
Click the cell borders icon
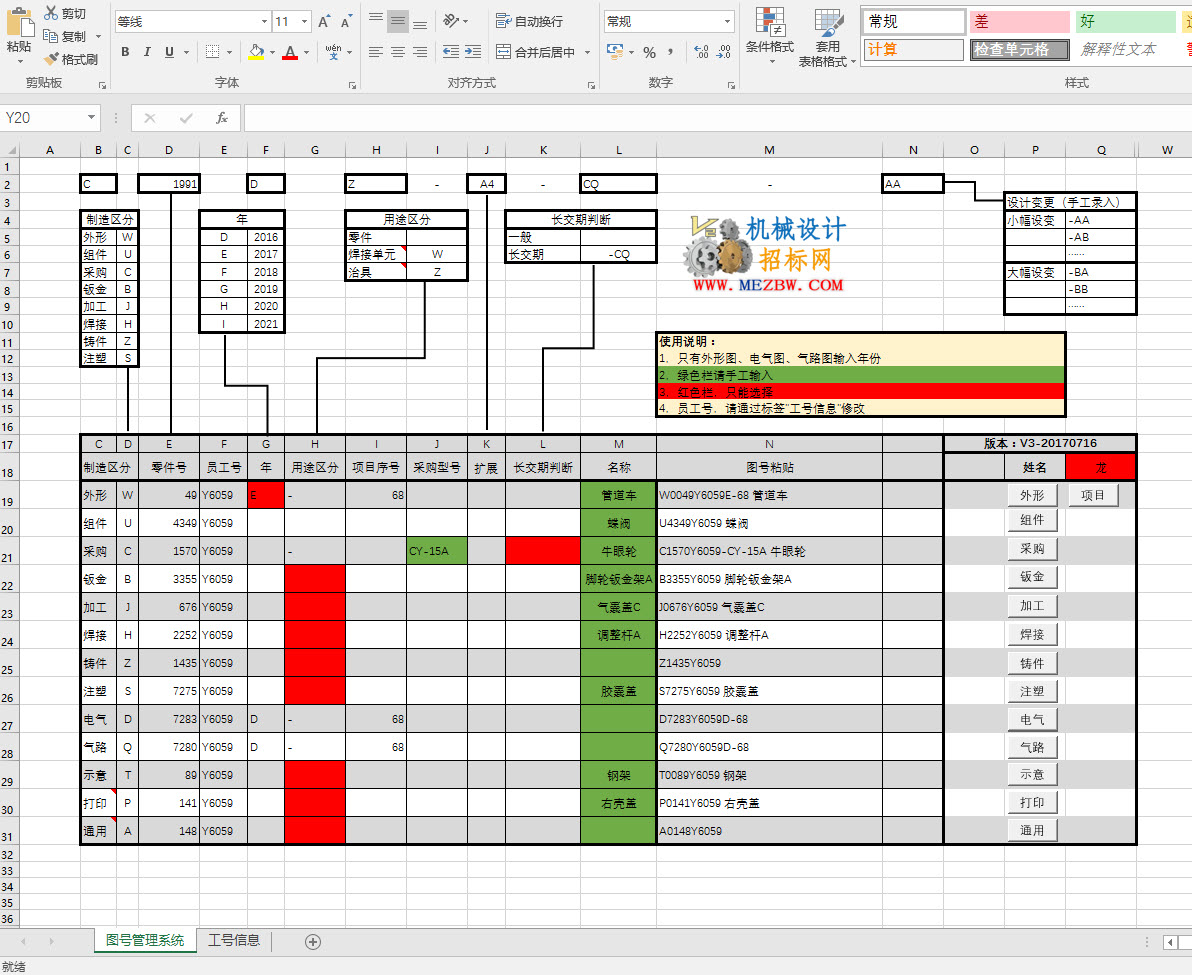[213, 52]
